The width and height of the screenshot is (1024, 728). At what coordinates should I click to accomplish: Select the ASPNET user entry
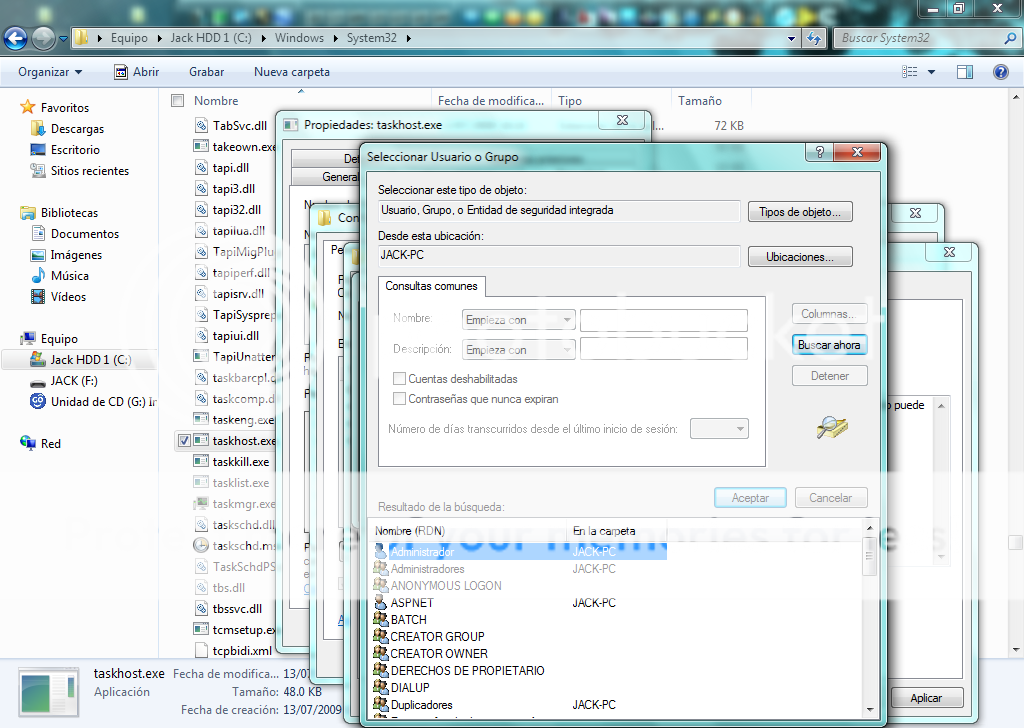click(412, 603)
